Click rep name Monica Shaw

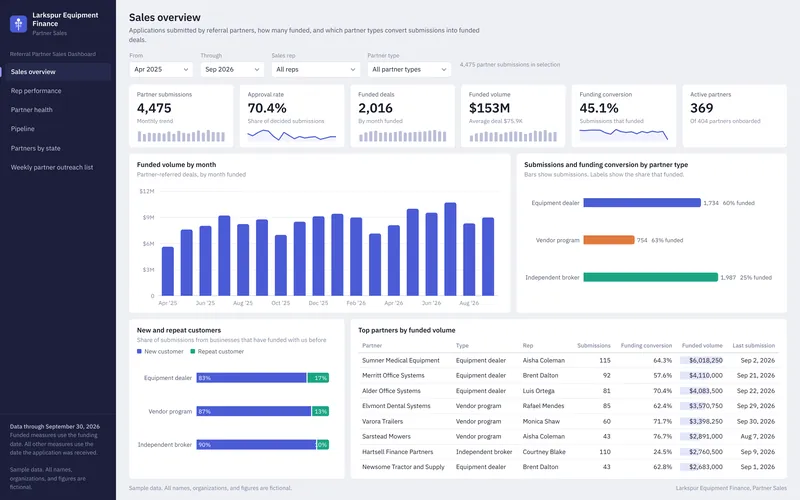[x=541, y=421]
